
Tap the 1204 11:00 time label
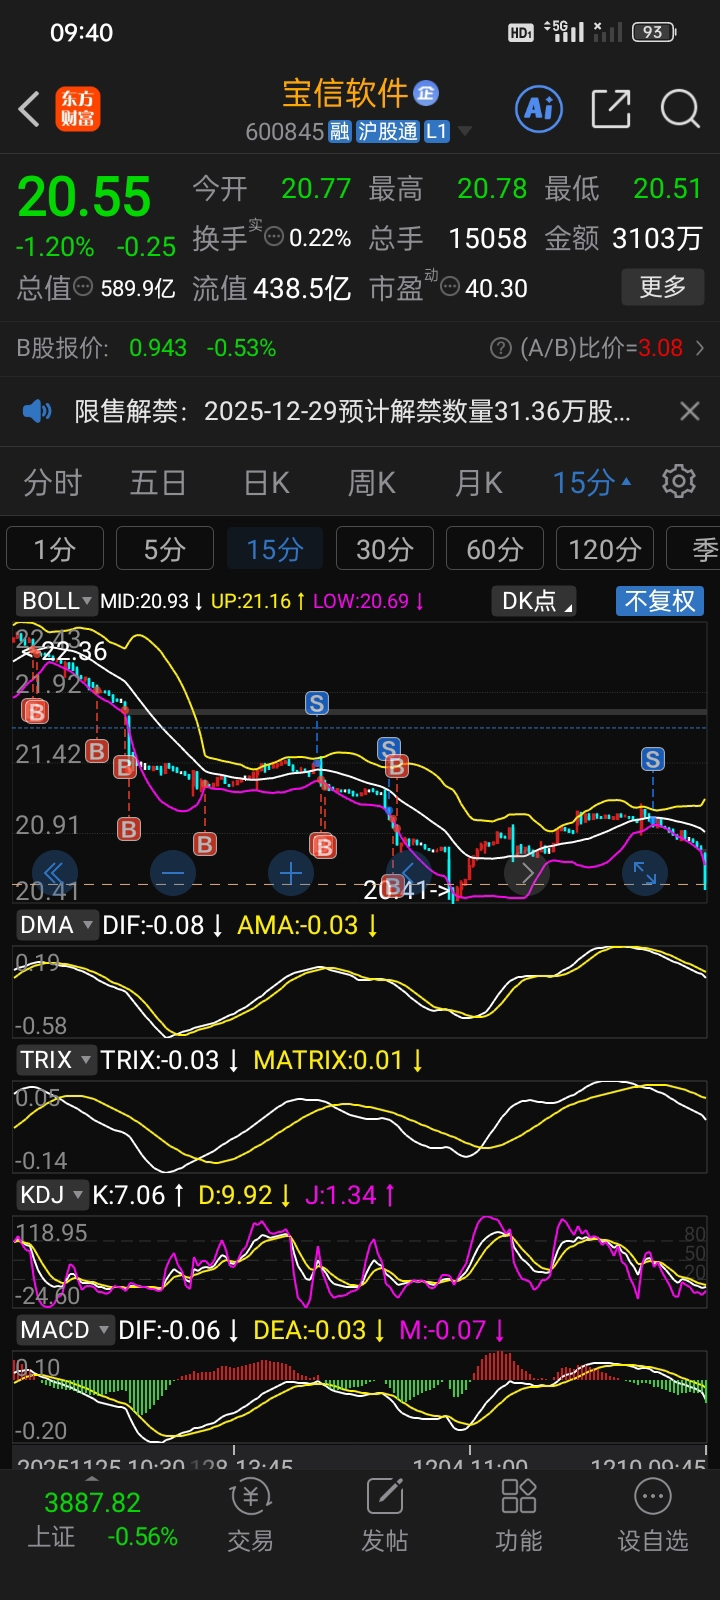click(x=470, y=1464)
